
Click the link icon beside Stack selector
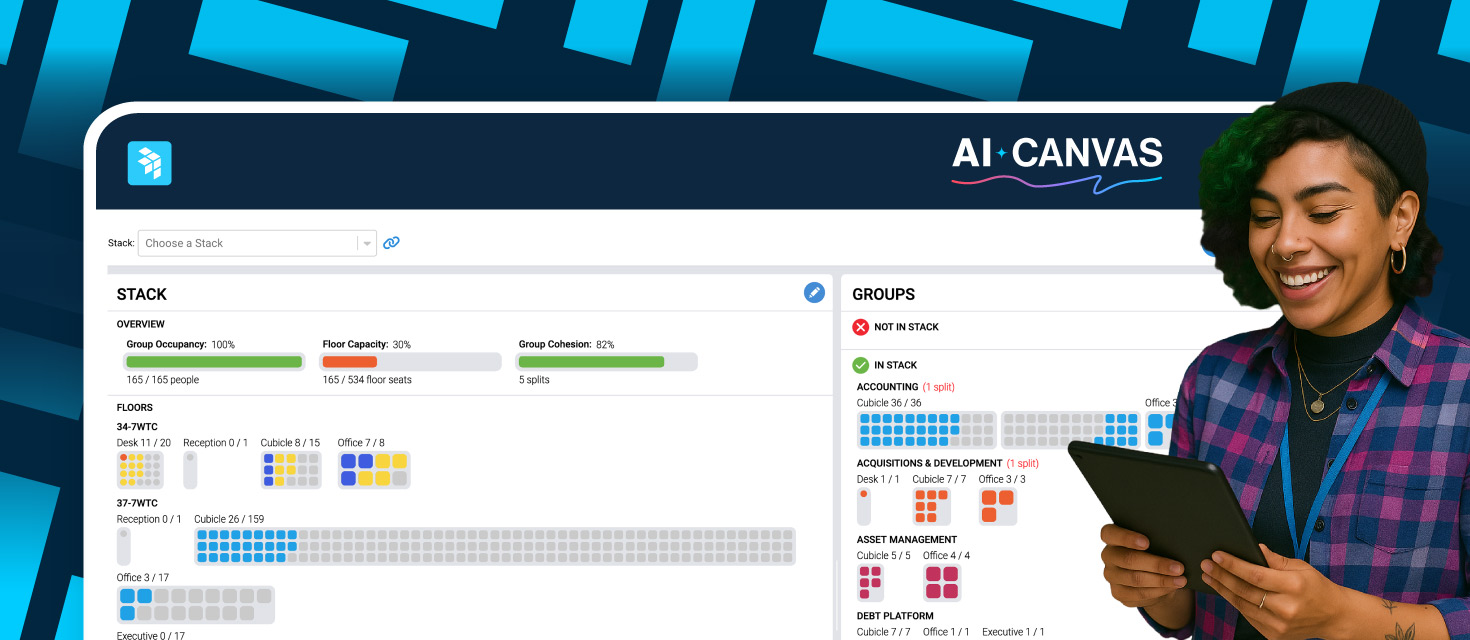point(391,243)
